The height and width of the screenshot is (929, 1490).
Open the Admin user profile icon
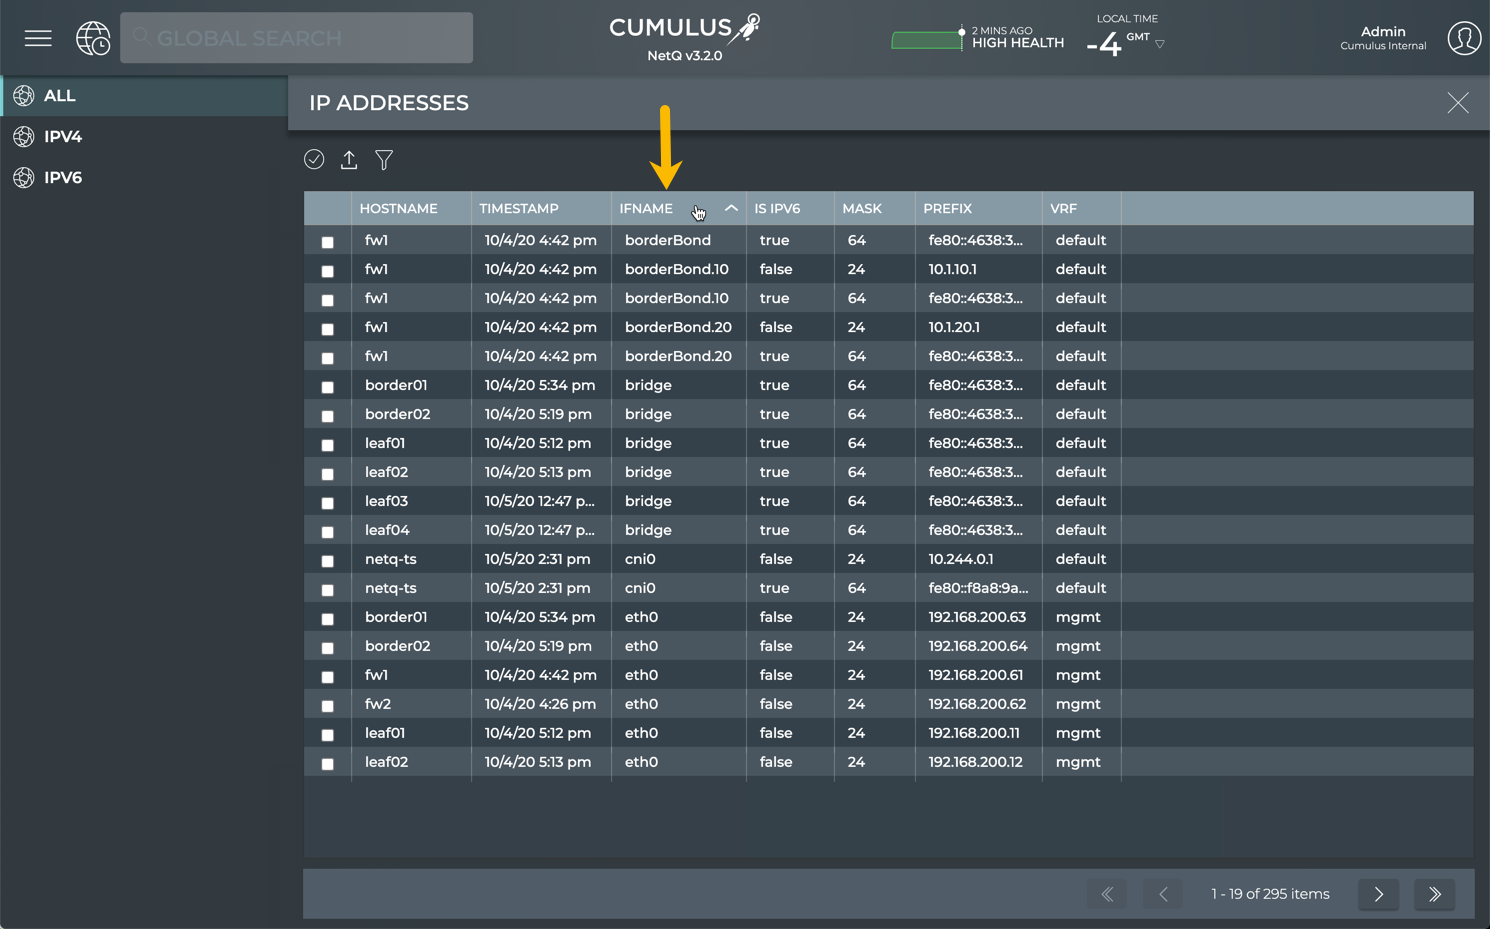pos(1464,38)
